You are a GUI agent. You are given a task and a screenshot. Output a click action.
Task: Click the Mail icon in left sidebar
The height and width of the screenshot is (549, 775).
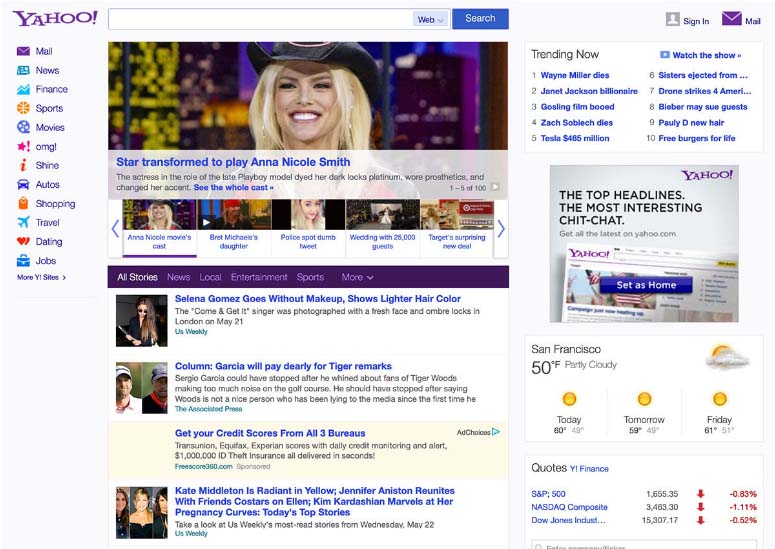coord(23,51)
